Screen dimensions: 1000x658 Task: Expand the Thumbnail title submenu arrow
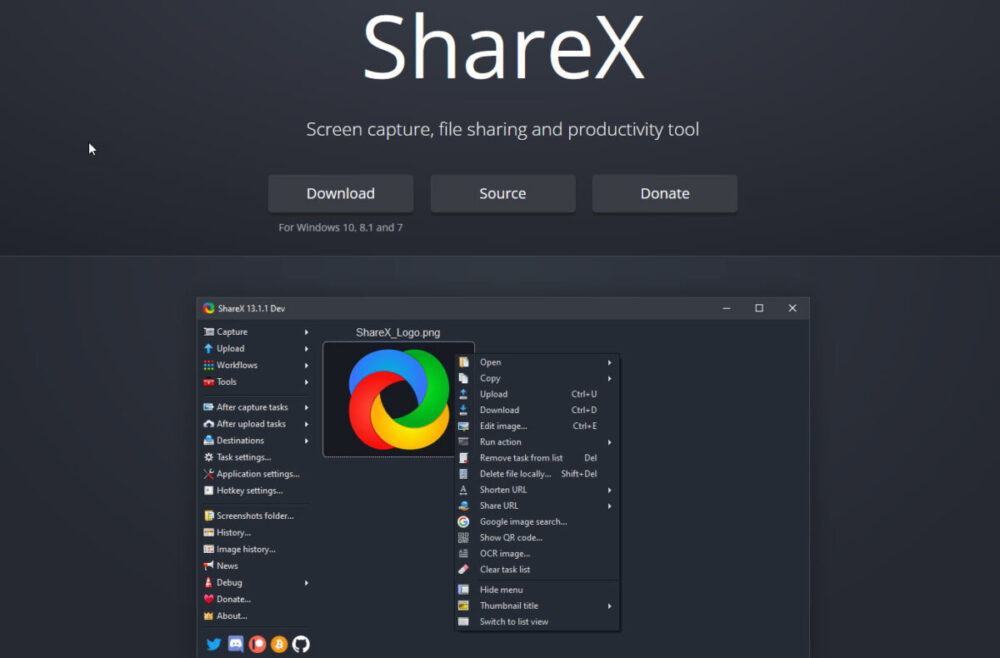[x=610, y=606]
